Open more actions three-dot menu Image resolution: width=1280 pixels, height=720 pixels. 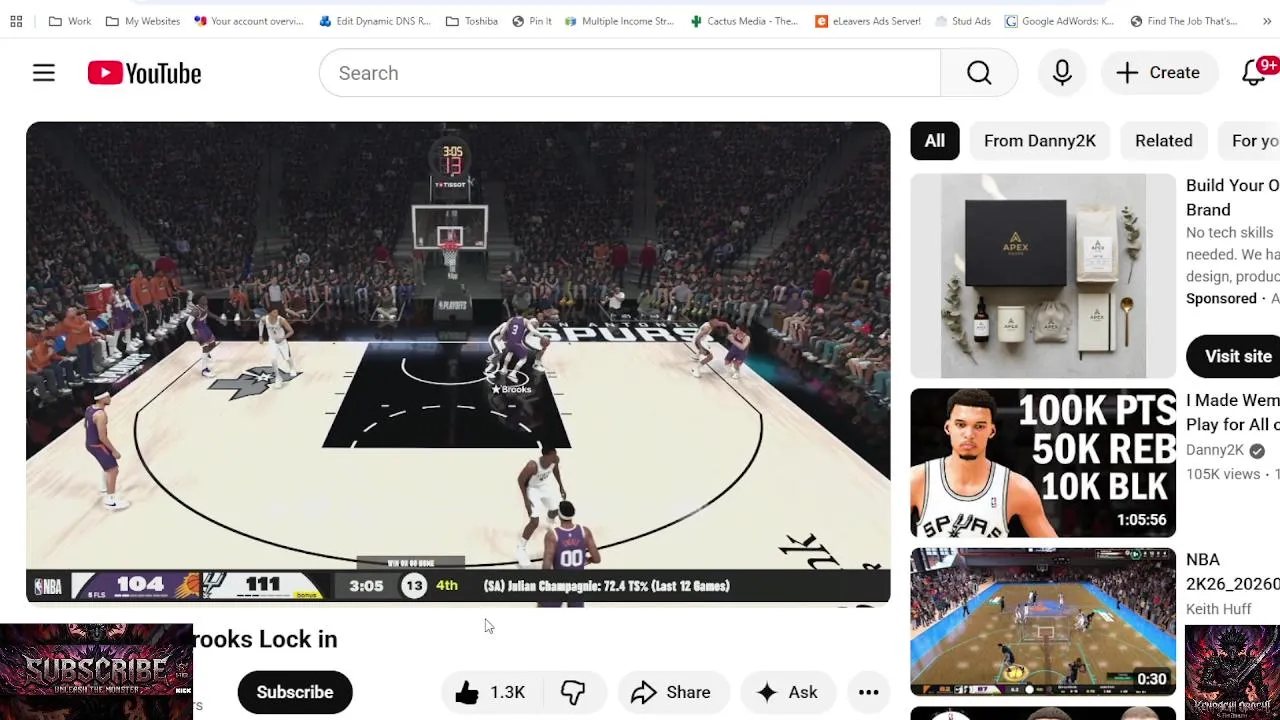868,692
